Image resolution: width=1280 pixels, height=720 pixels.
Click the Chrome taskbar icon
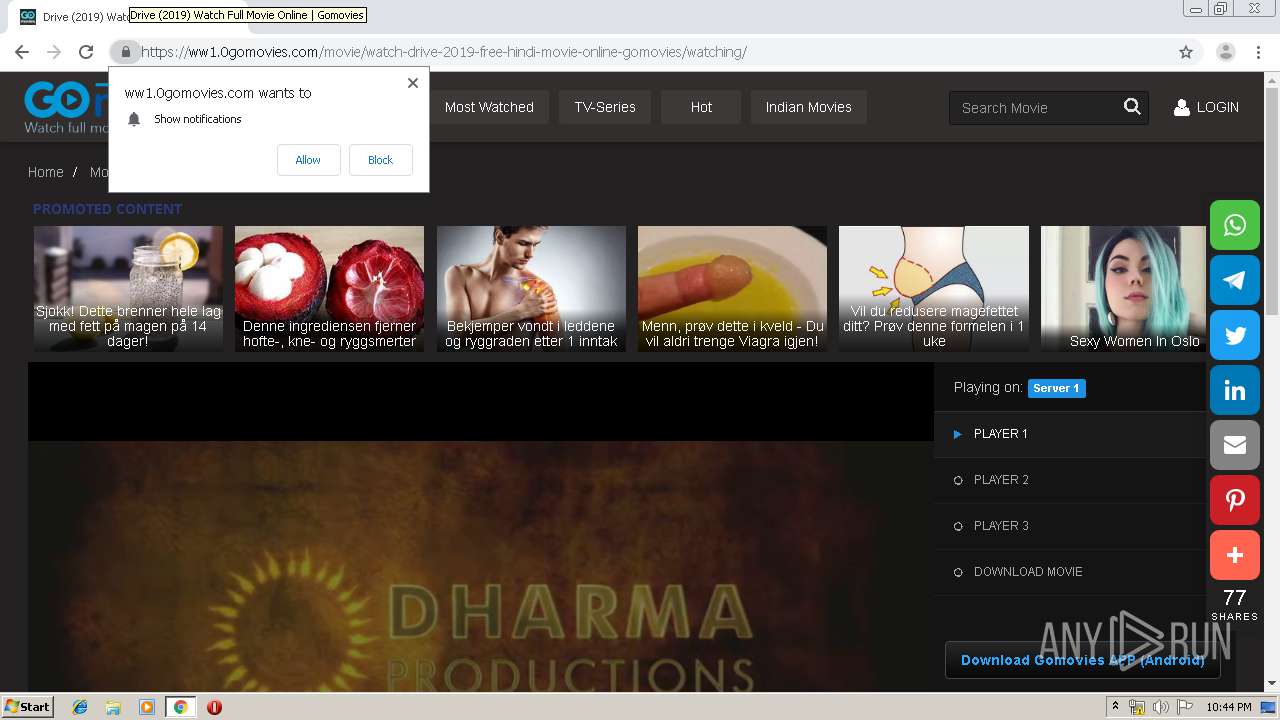(x=180, y=707)
